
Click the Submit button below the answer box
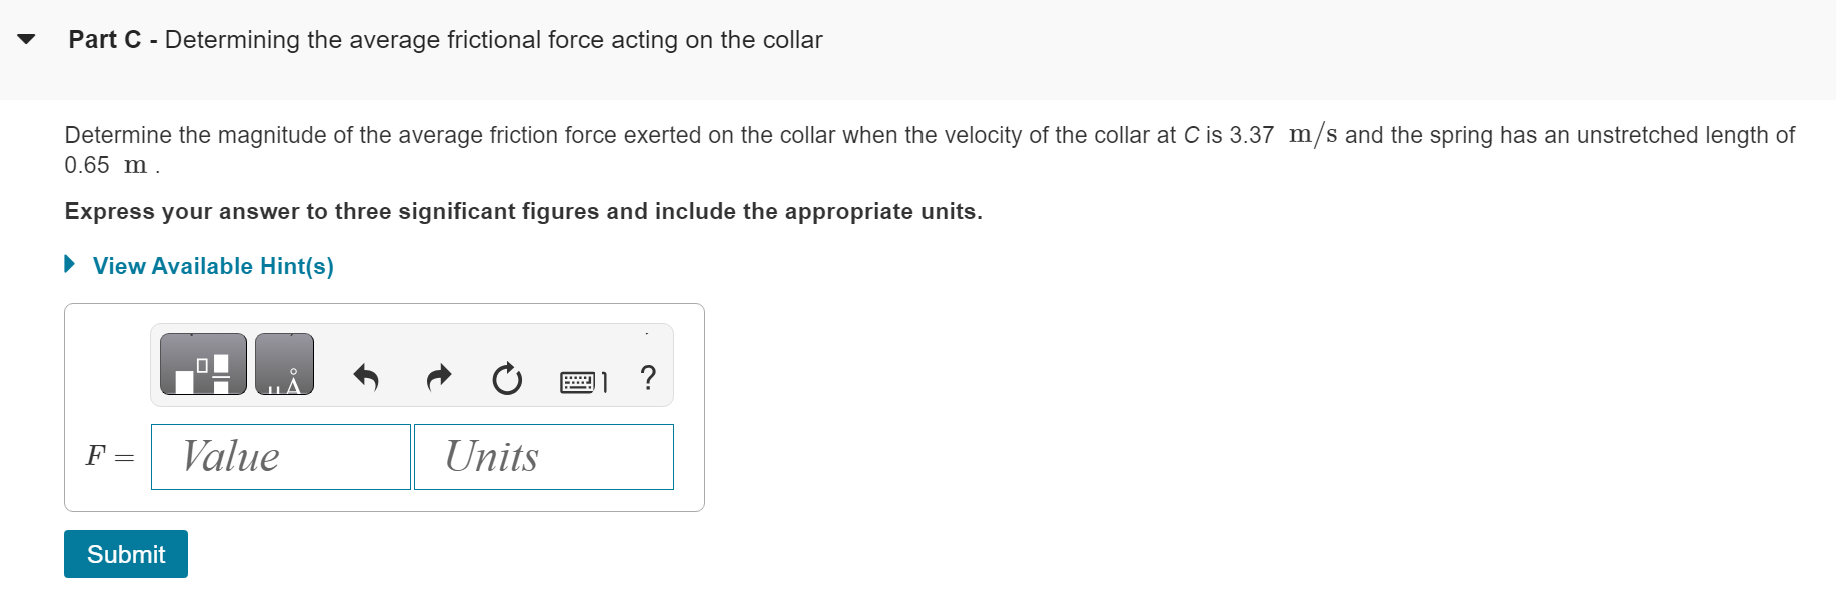(125, 553)
